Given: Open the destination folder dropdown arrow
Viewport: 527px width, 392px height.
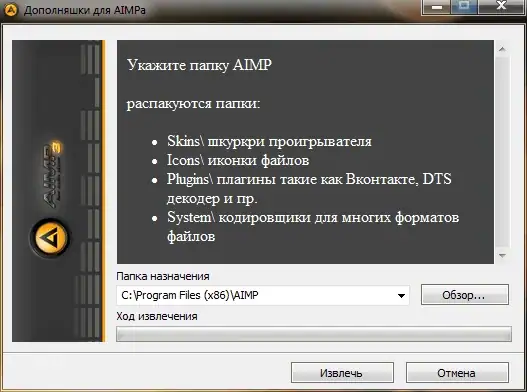Looking at the screenshot, I should [401, 296].
